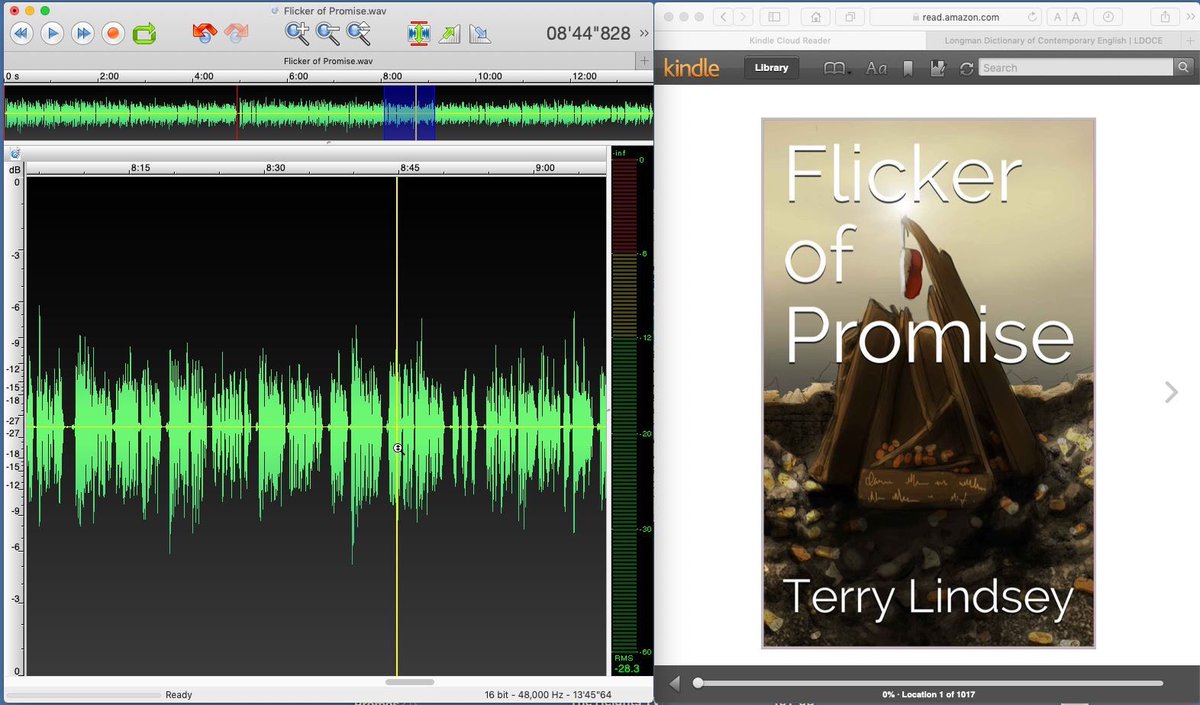The height and width of the screenshot is (705, 1200).
Task: Open the Library in Kindle
Action: 771,67
